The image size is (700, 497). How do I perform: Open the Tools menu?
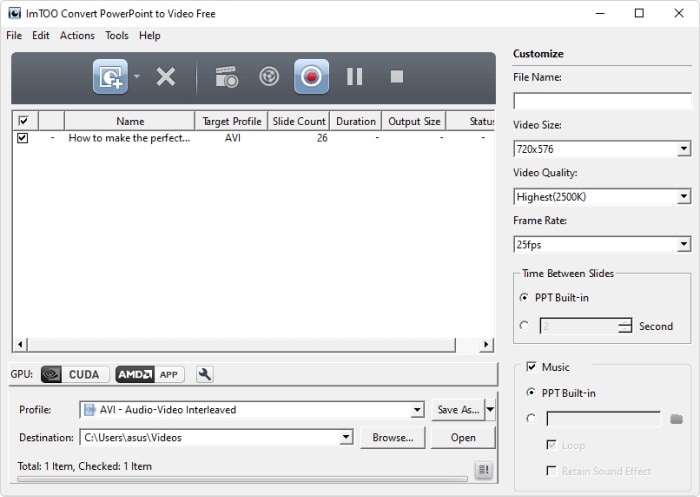117,36
